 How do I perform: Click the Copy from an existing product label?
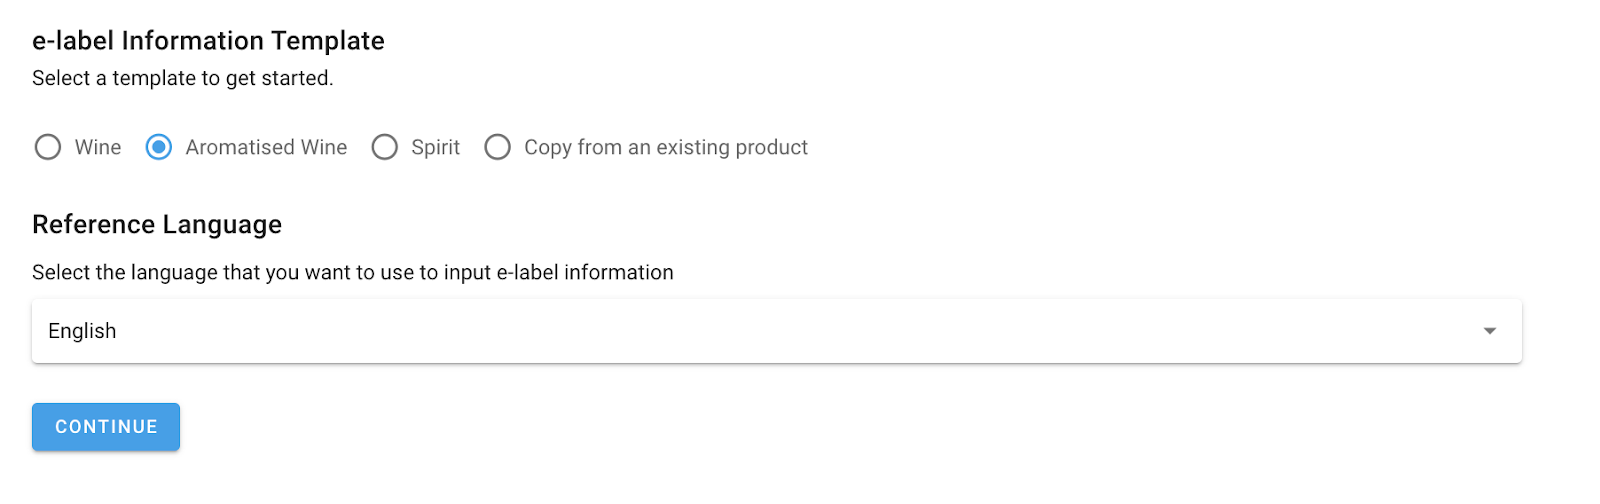point(665,147)
